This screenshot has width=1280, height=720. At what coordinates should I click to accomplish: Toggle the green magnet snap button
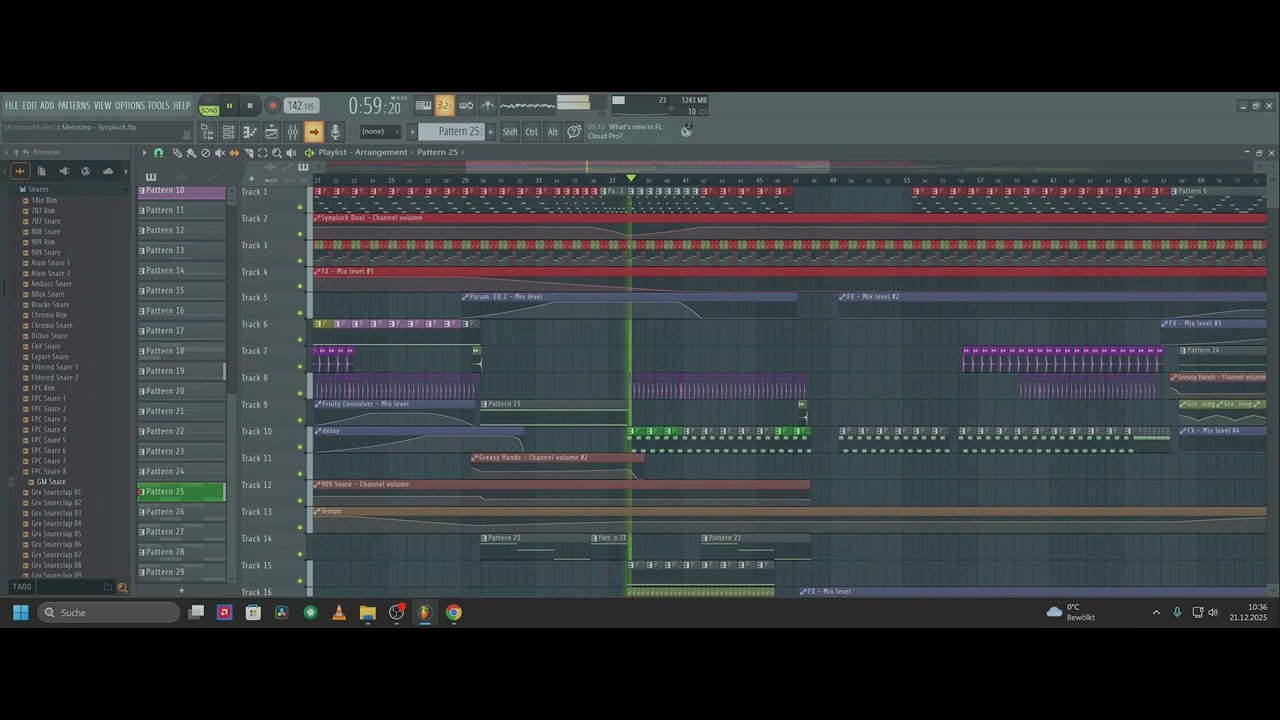pos(158,153)
